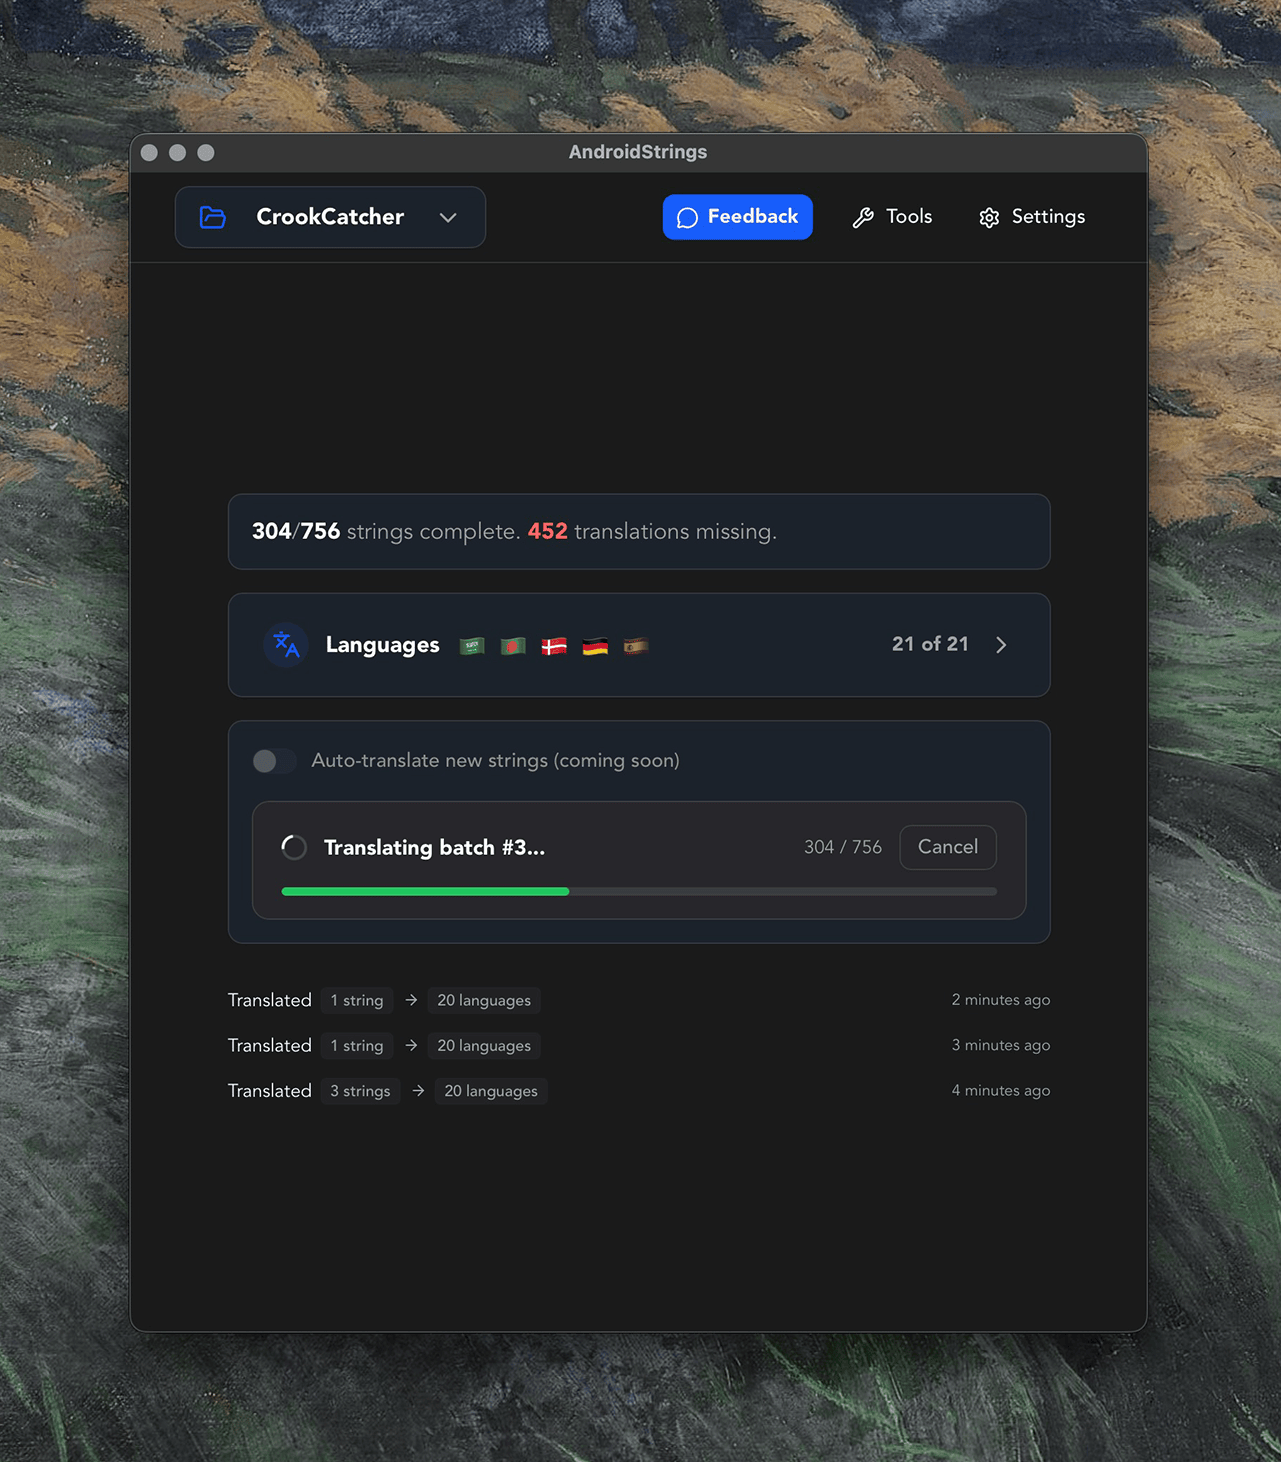
Task: Click the AndroidStrings title bar label
Action: (637, 152)
